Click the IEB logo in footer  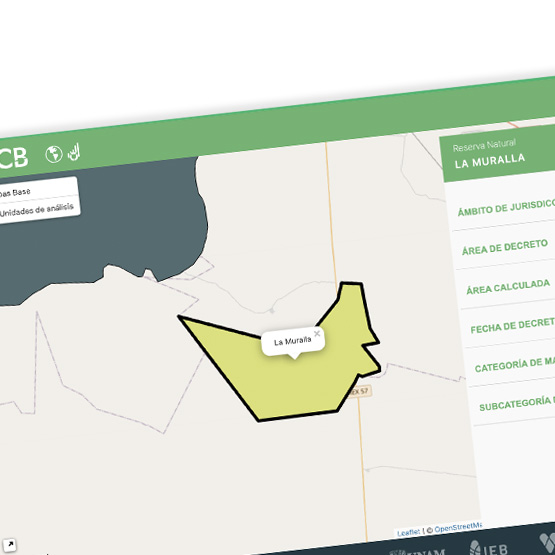coord(488,549)
